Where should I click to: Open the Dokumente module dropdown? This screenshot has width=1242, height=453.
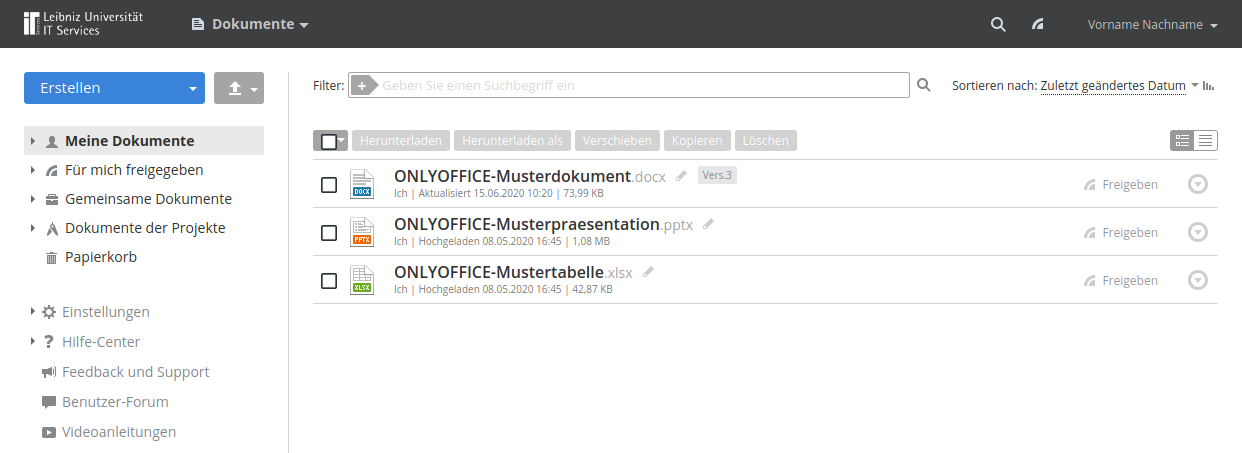(x=250, y=24)
